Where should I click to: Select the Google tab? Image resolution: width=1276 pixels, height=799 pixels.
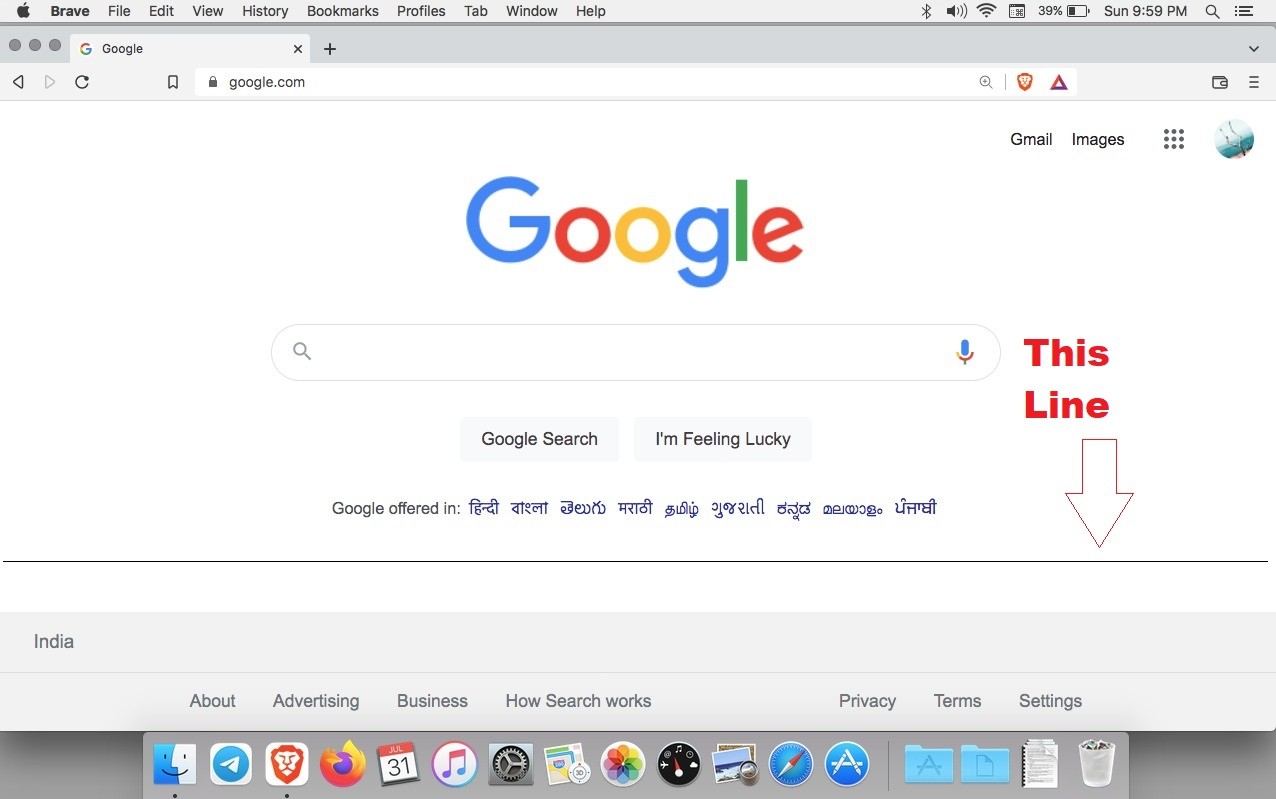190,48
